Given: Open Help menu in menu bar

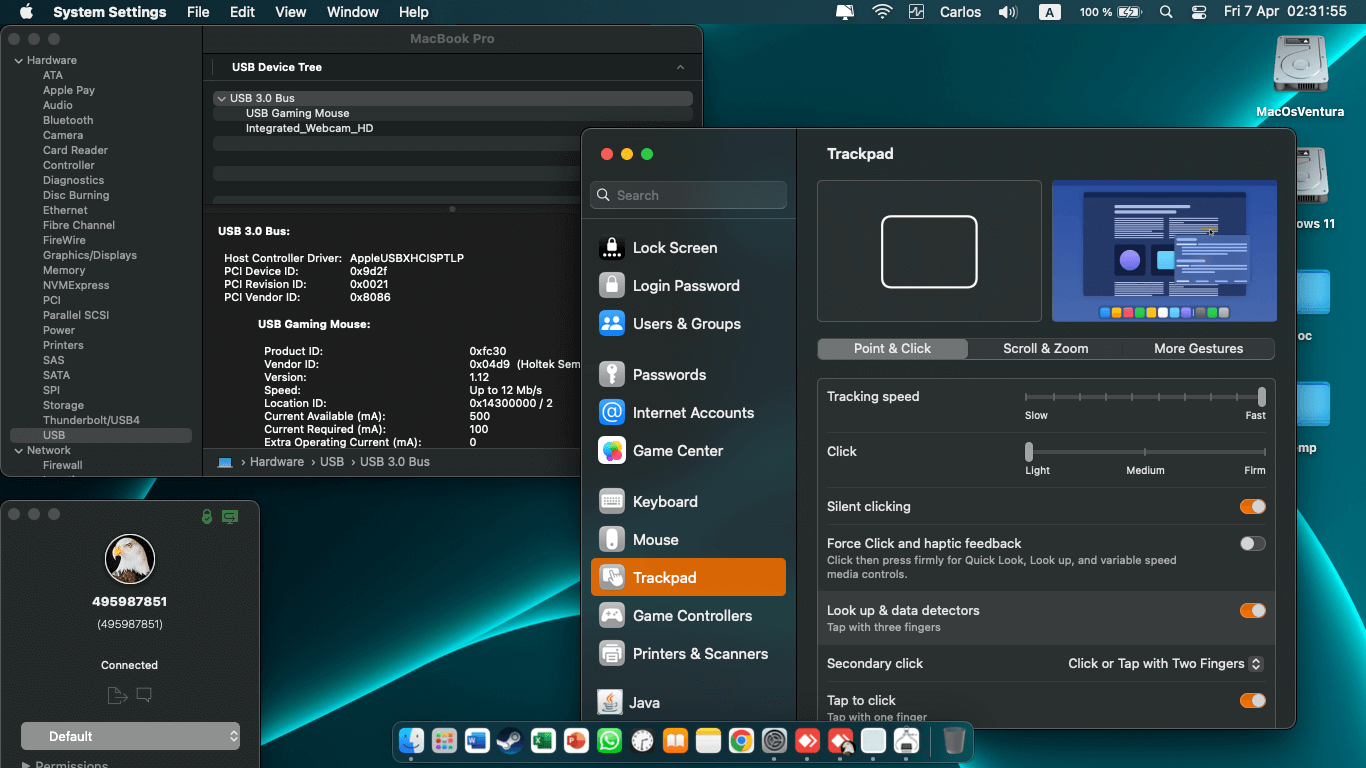Looking at the screenshot, I should (414, 12).
